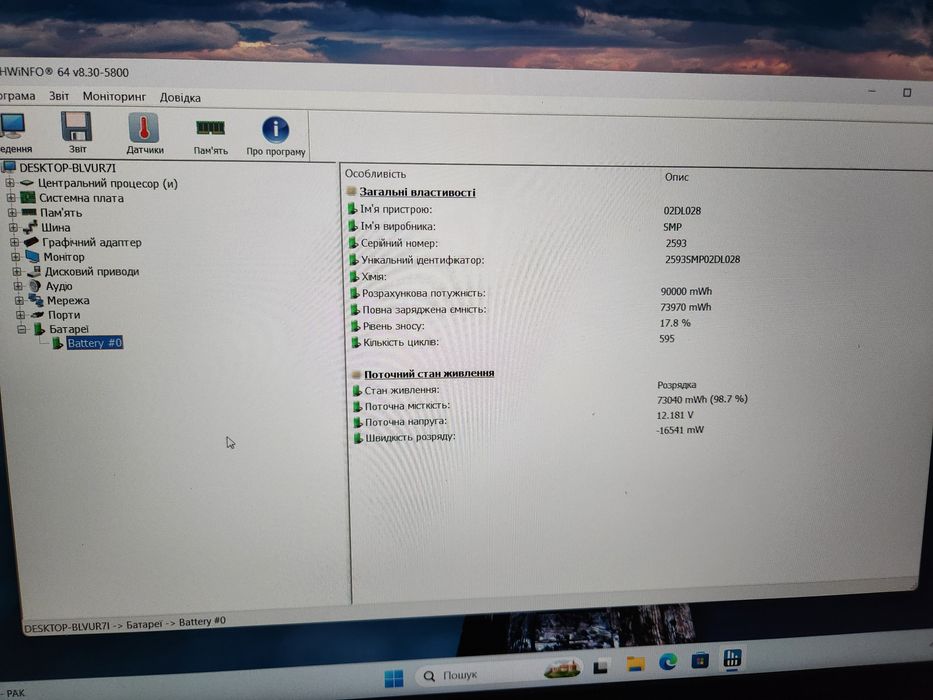This screenshot has width=933, height=700.
Task: Open the Пам'ять memory toolbar icon
Action: coord(210,128)
